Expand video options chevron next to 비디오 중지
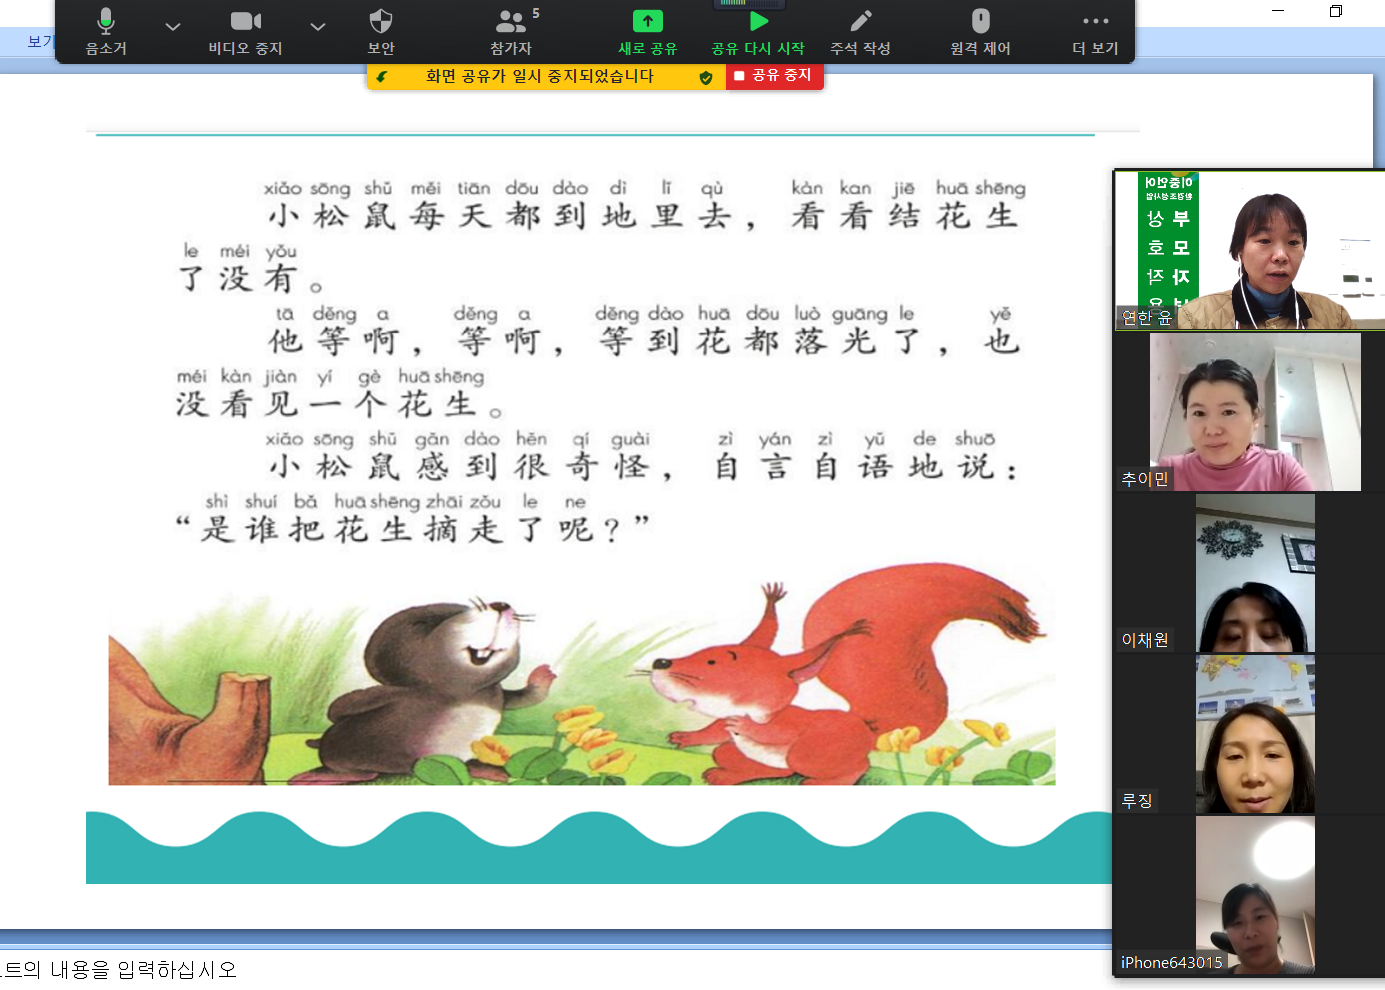Image resolution: width=1385 pixels, height=990 pixels. 318,27
